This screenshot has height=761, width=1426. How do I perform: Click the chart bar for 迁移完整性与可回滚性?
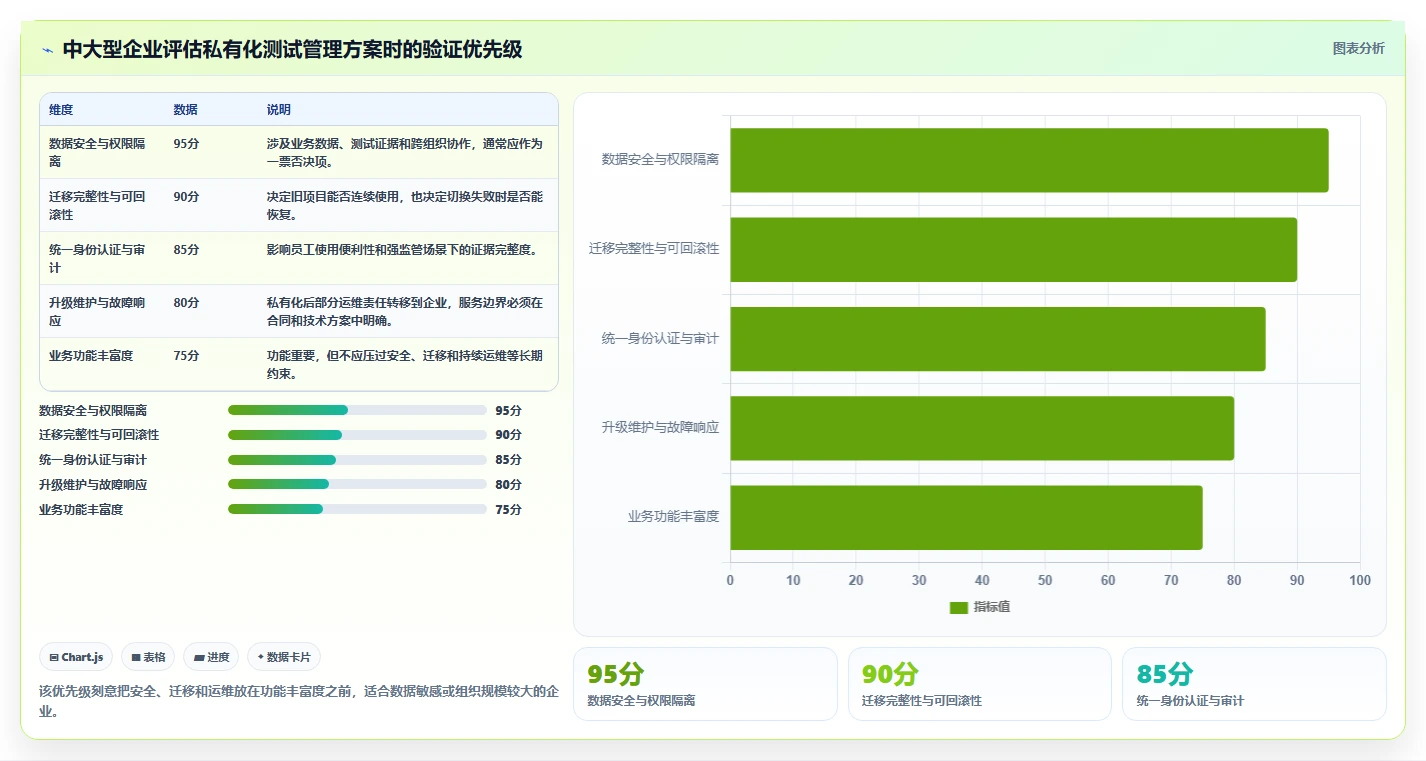click(x=1014, y=249)
